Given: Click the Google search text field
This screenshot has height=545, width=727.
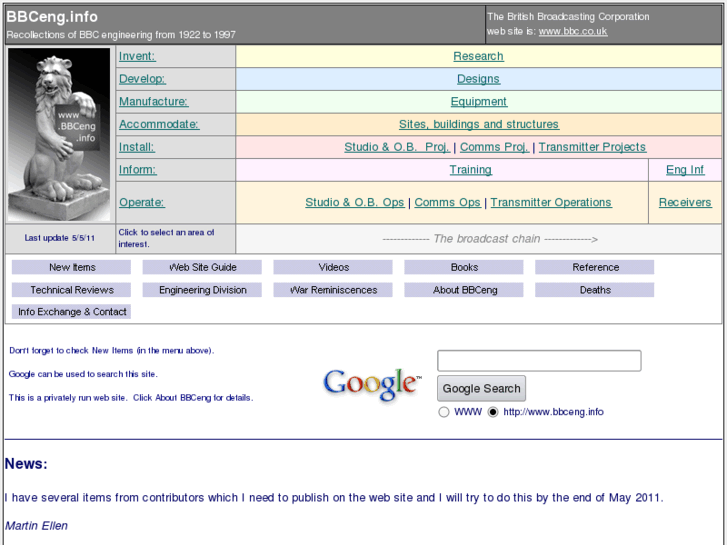Looking at the screenshot, I should 539,360.
